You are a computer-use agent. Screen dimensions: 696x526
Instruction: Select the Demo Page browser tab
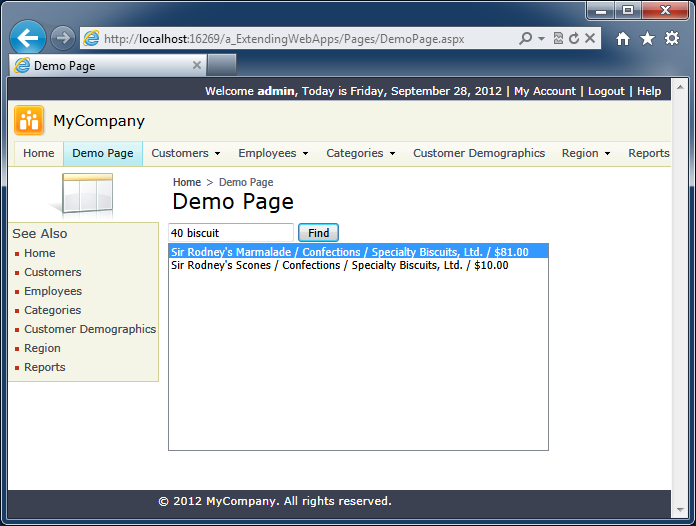[108, 65]
